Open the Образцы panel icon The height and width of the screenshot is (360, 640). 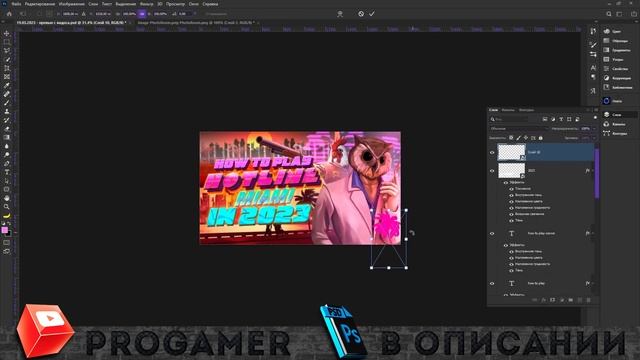607,40
